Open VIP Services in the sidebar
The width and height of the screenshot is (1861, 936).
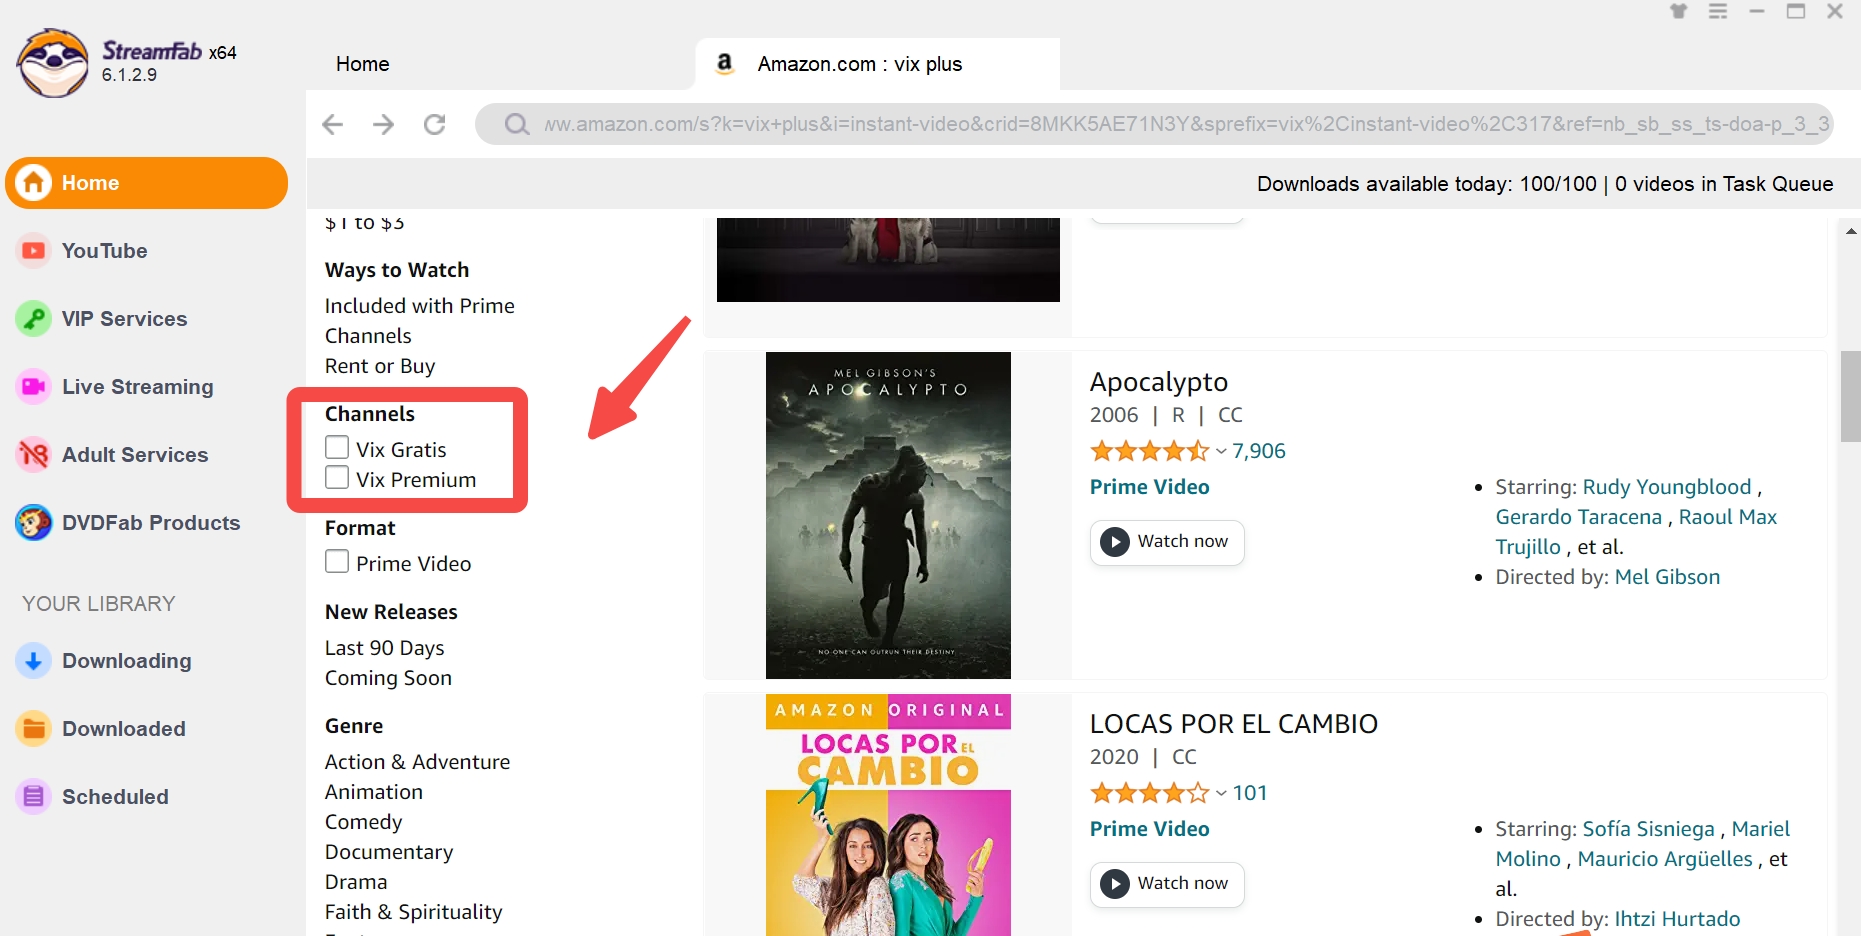click(x=124, y=319)
